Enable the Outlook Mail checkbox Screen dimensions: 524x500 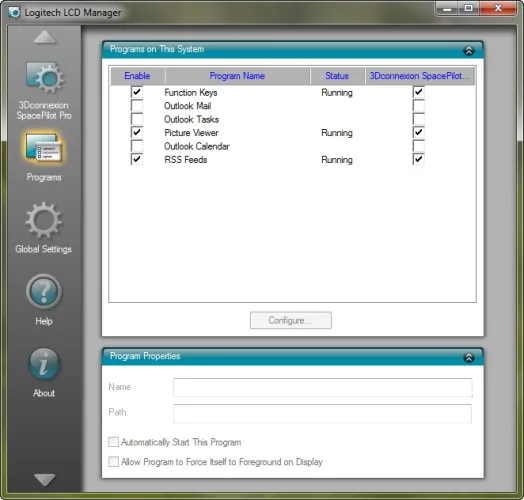(137, 106)
